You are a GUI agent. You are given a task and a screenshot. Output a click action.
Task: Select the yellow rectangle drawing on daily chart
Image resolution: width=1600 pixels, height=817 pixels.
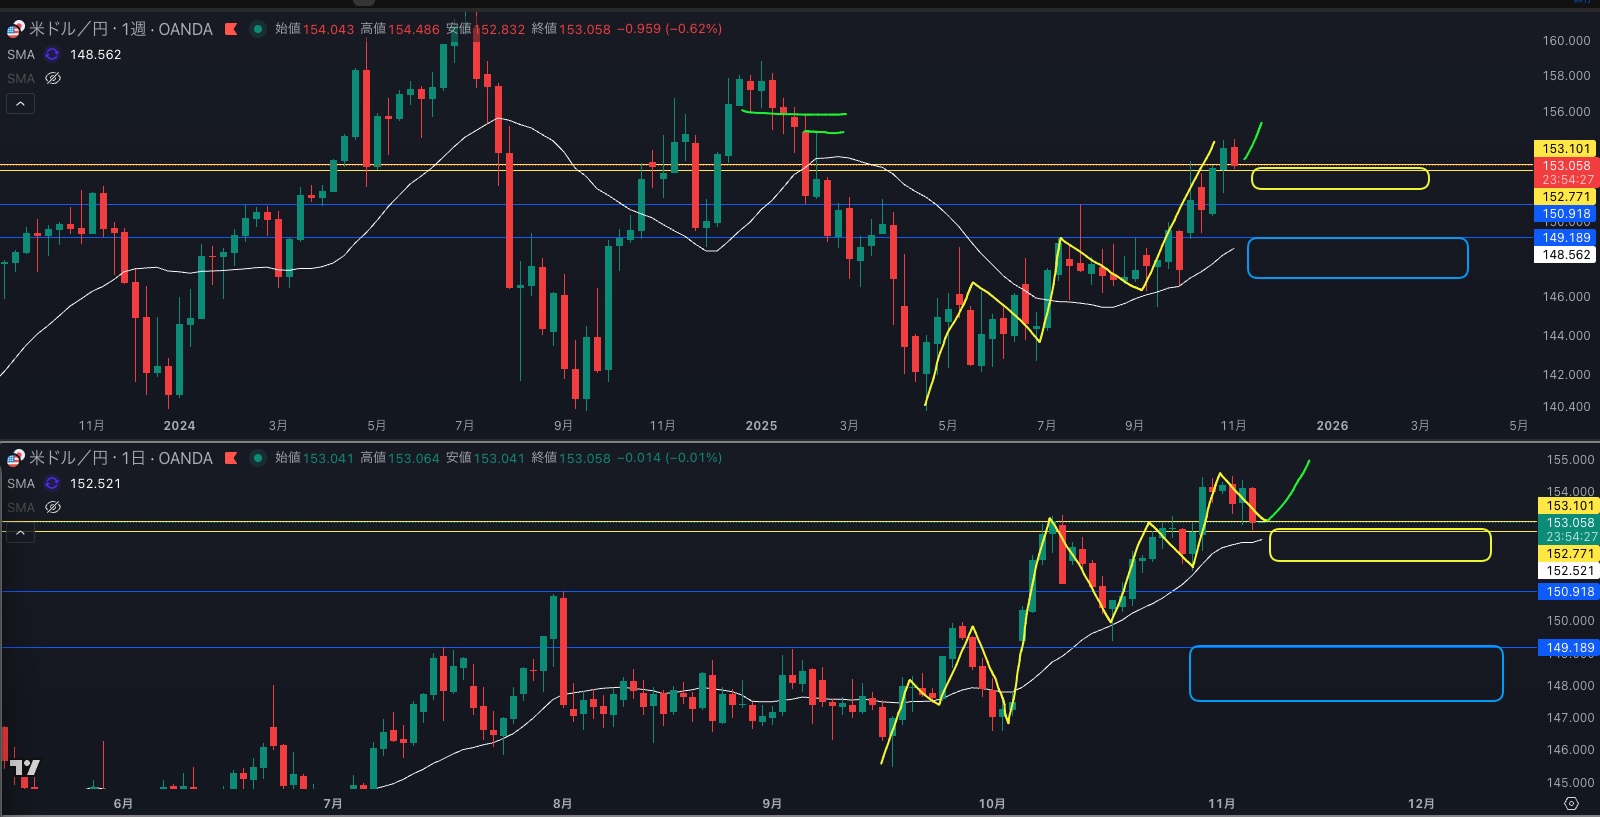(x=1380, y=530)
